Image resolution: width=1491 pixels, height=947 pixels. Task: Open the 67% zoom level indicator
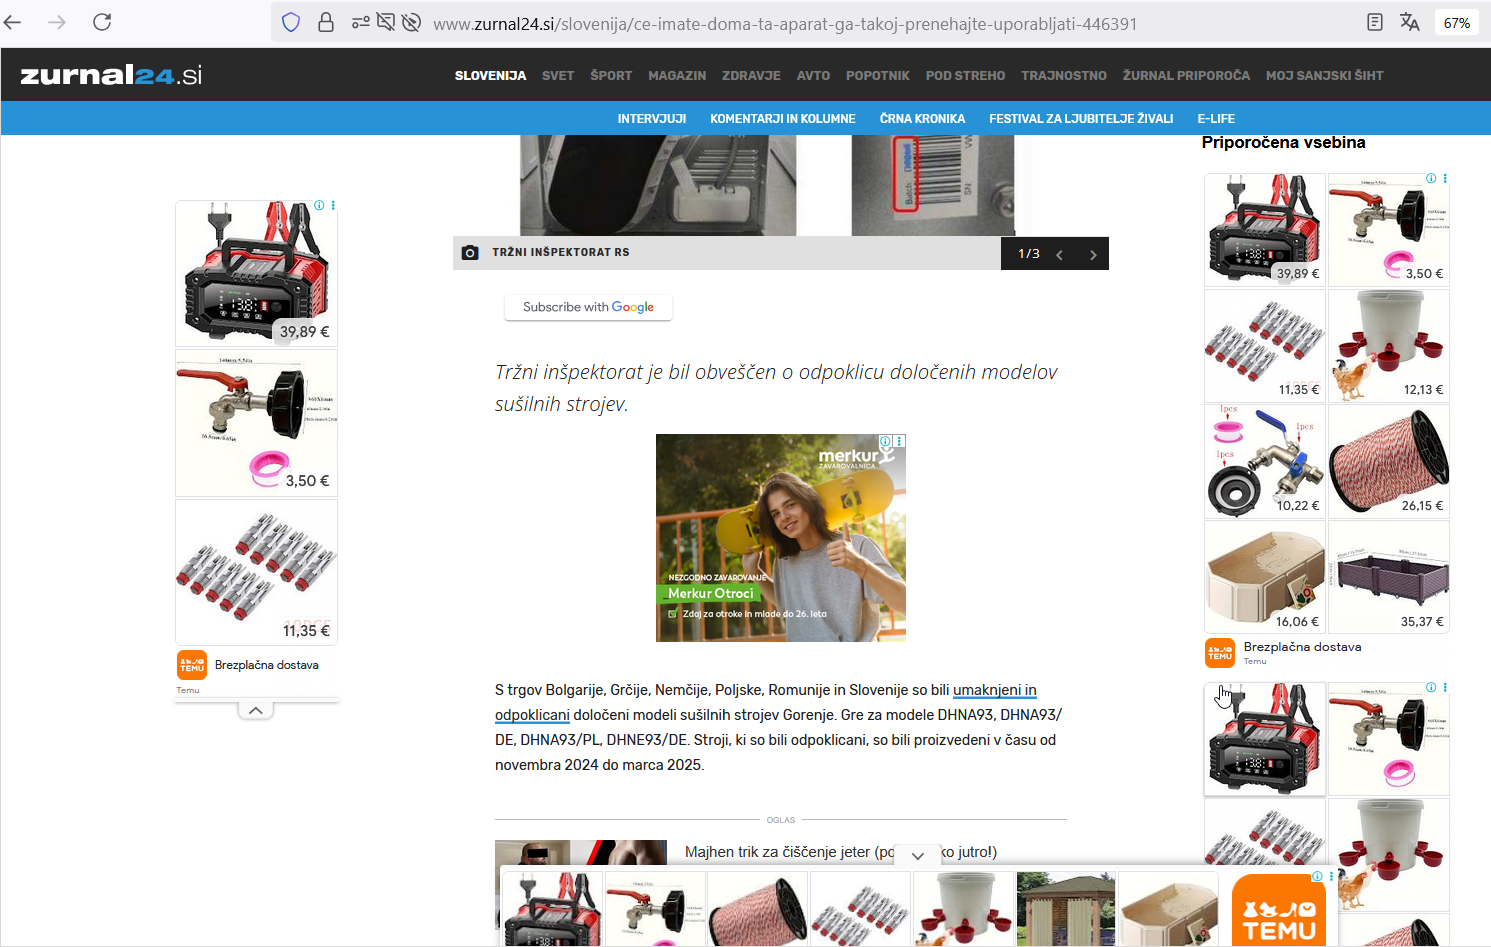click(1457, 23)
